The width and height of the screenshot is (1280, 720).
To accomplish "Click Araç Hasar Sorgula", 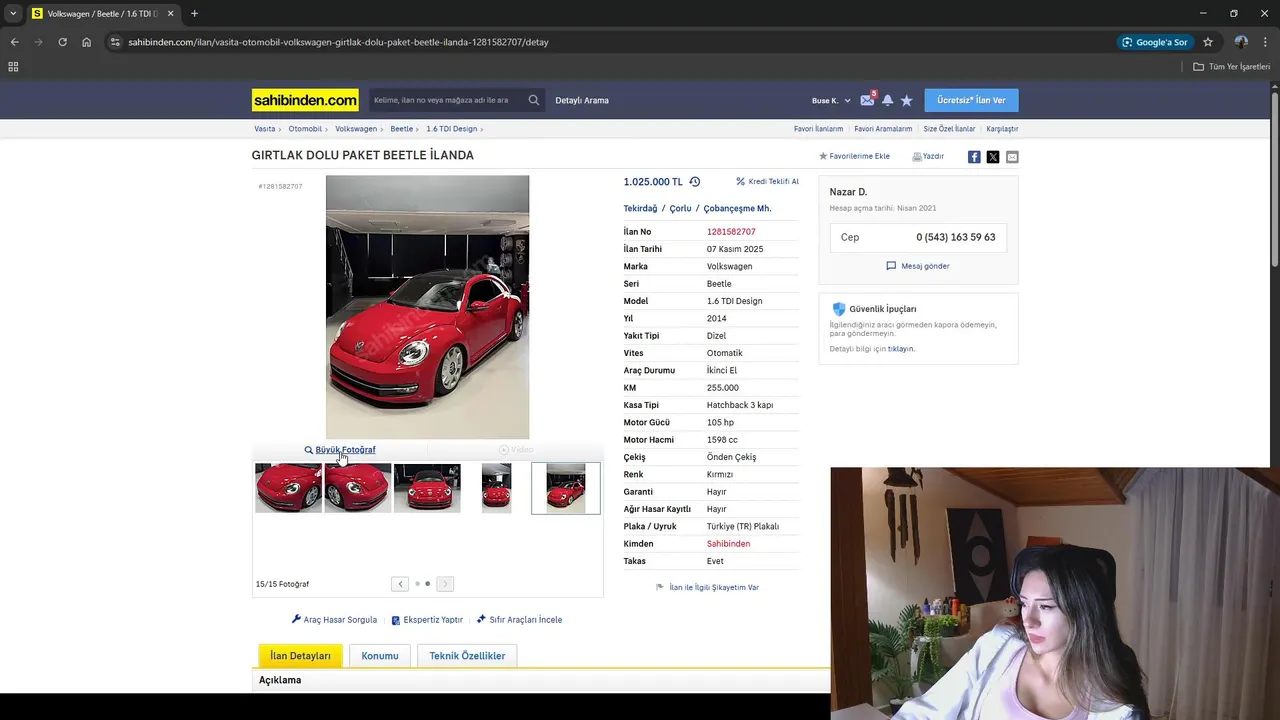I will click(334, 620).
